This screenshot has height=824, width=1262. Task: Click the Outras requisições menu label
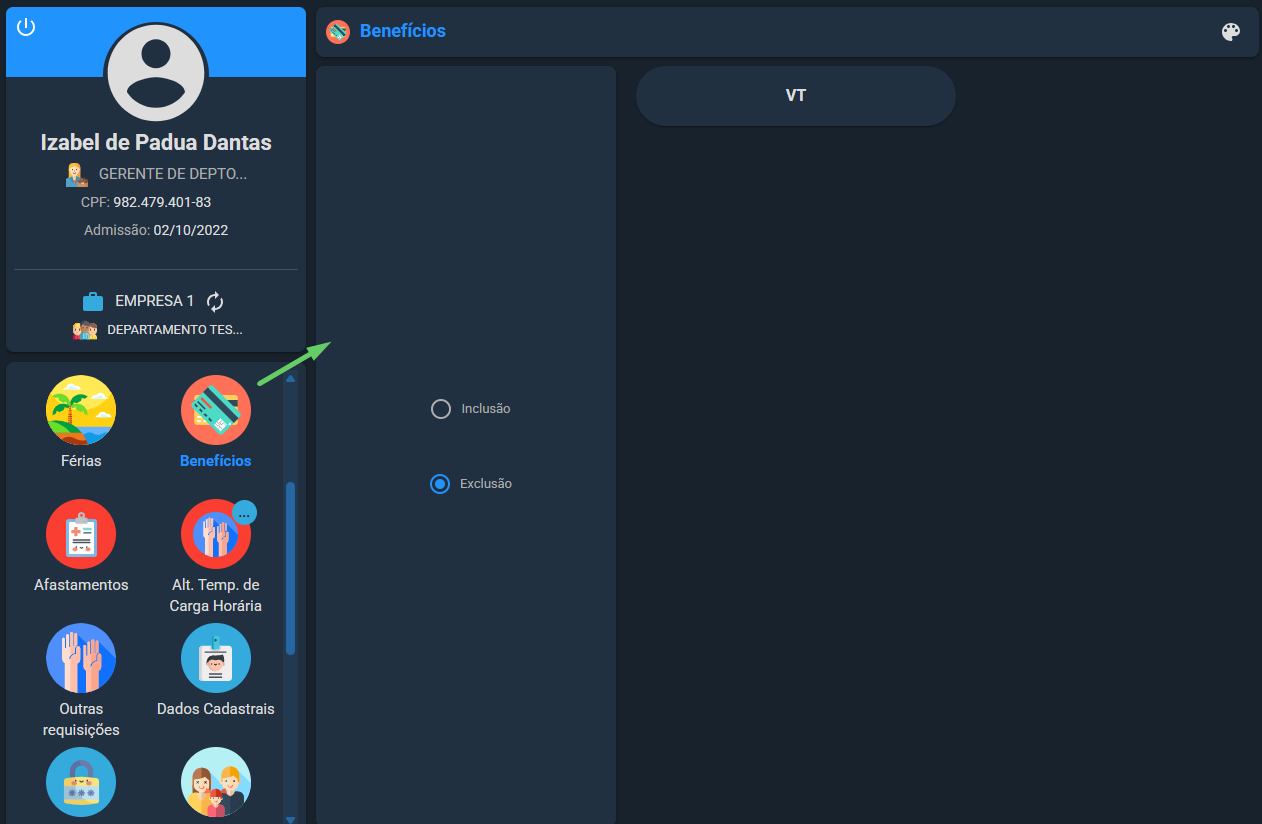[x=81, y=719]
